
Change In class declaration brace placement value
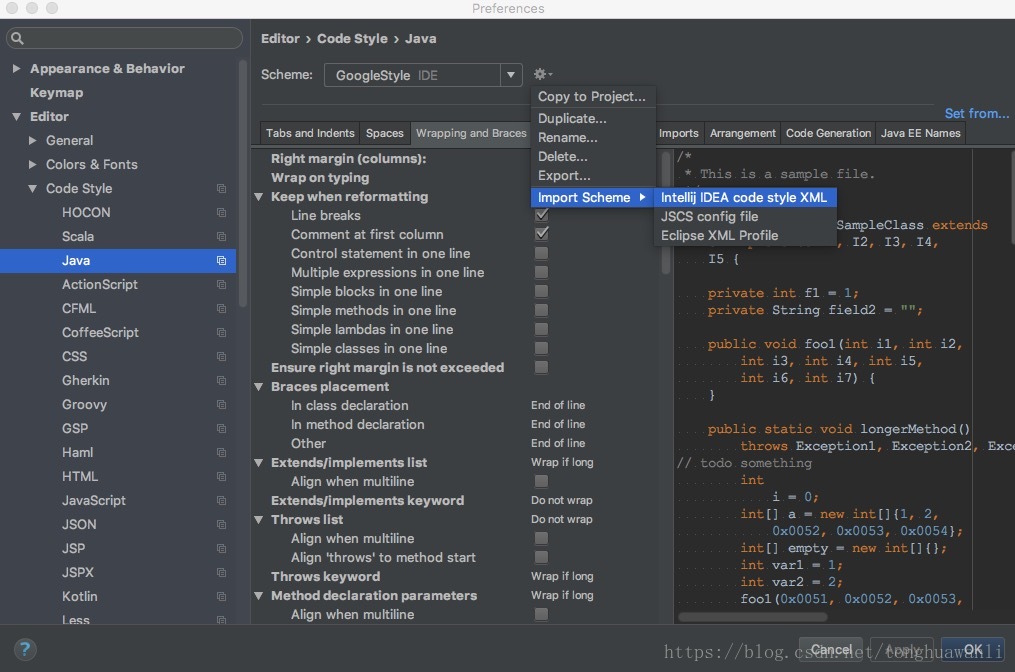[558, 405]
